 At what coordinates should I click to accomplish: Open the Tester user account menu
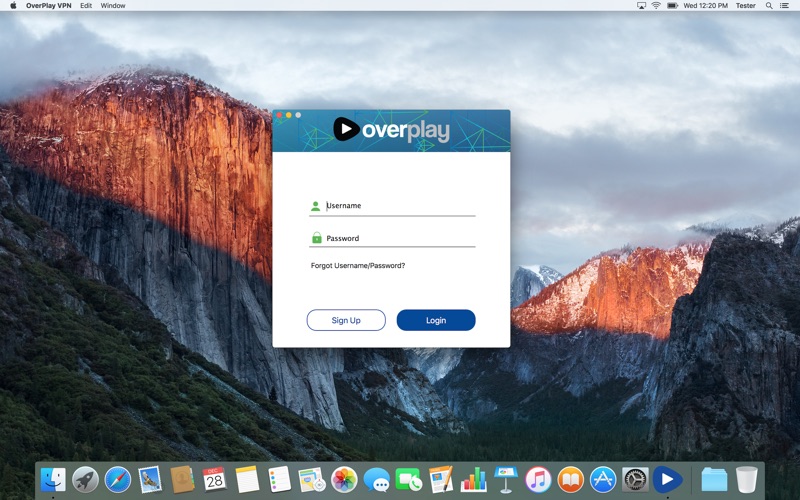[x=745, y=6]
